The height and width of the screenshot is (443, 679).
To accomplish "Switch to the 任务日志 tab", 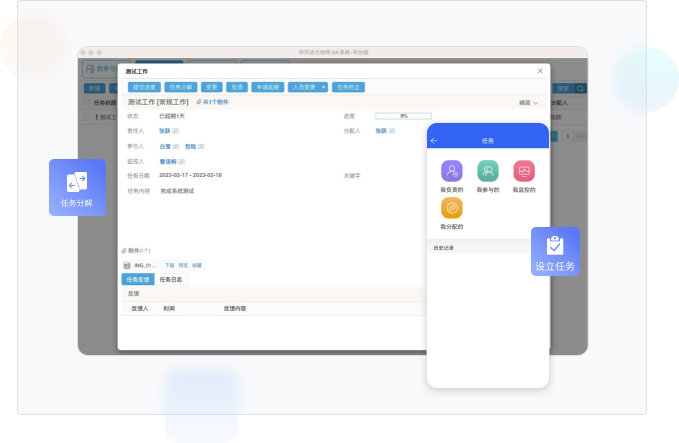I will coord(170,279).
